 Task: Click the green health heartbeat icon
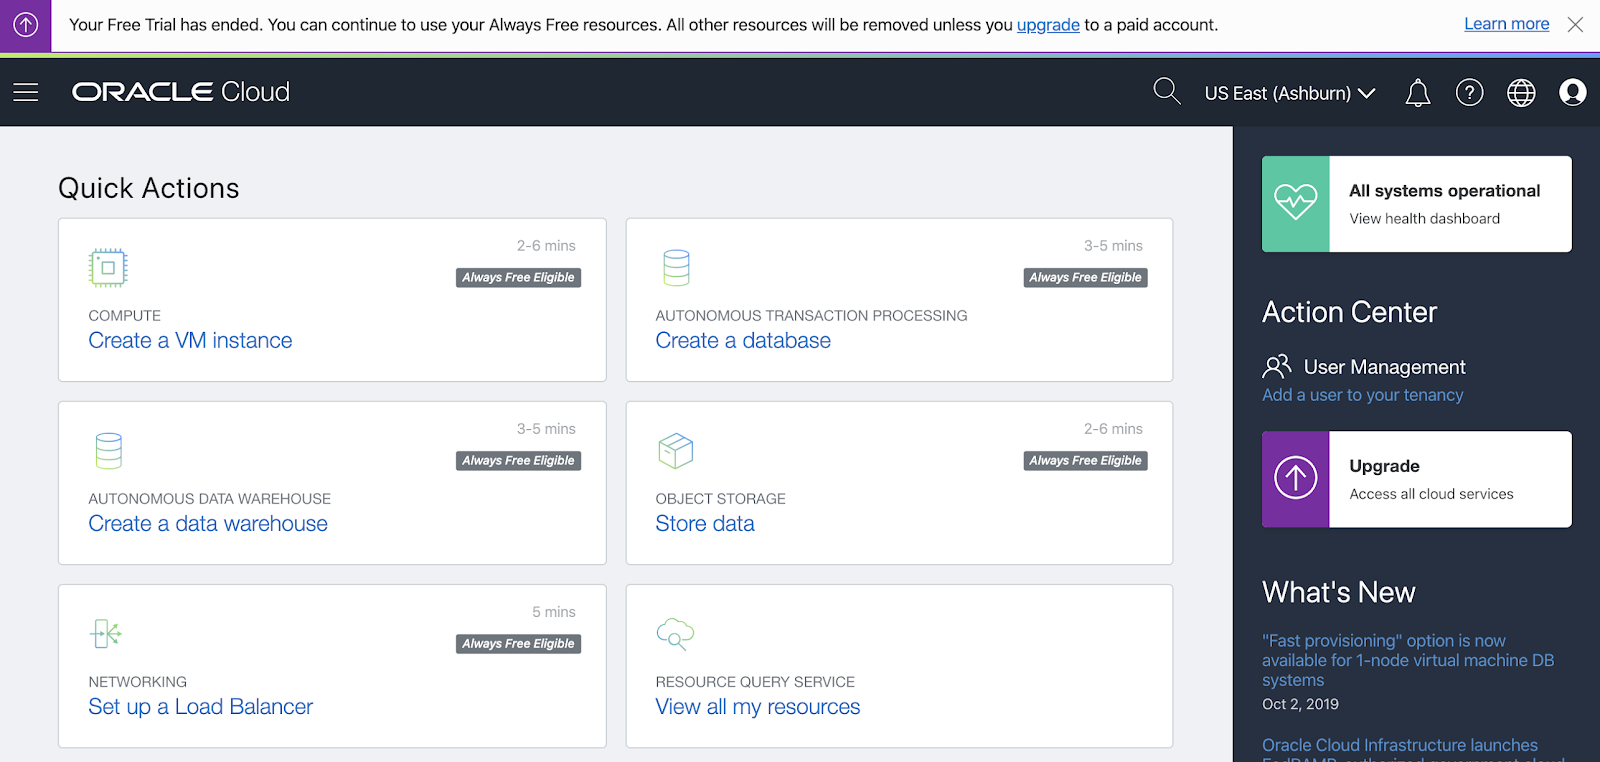coord(1296,204)
